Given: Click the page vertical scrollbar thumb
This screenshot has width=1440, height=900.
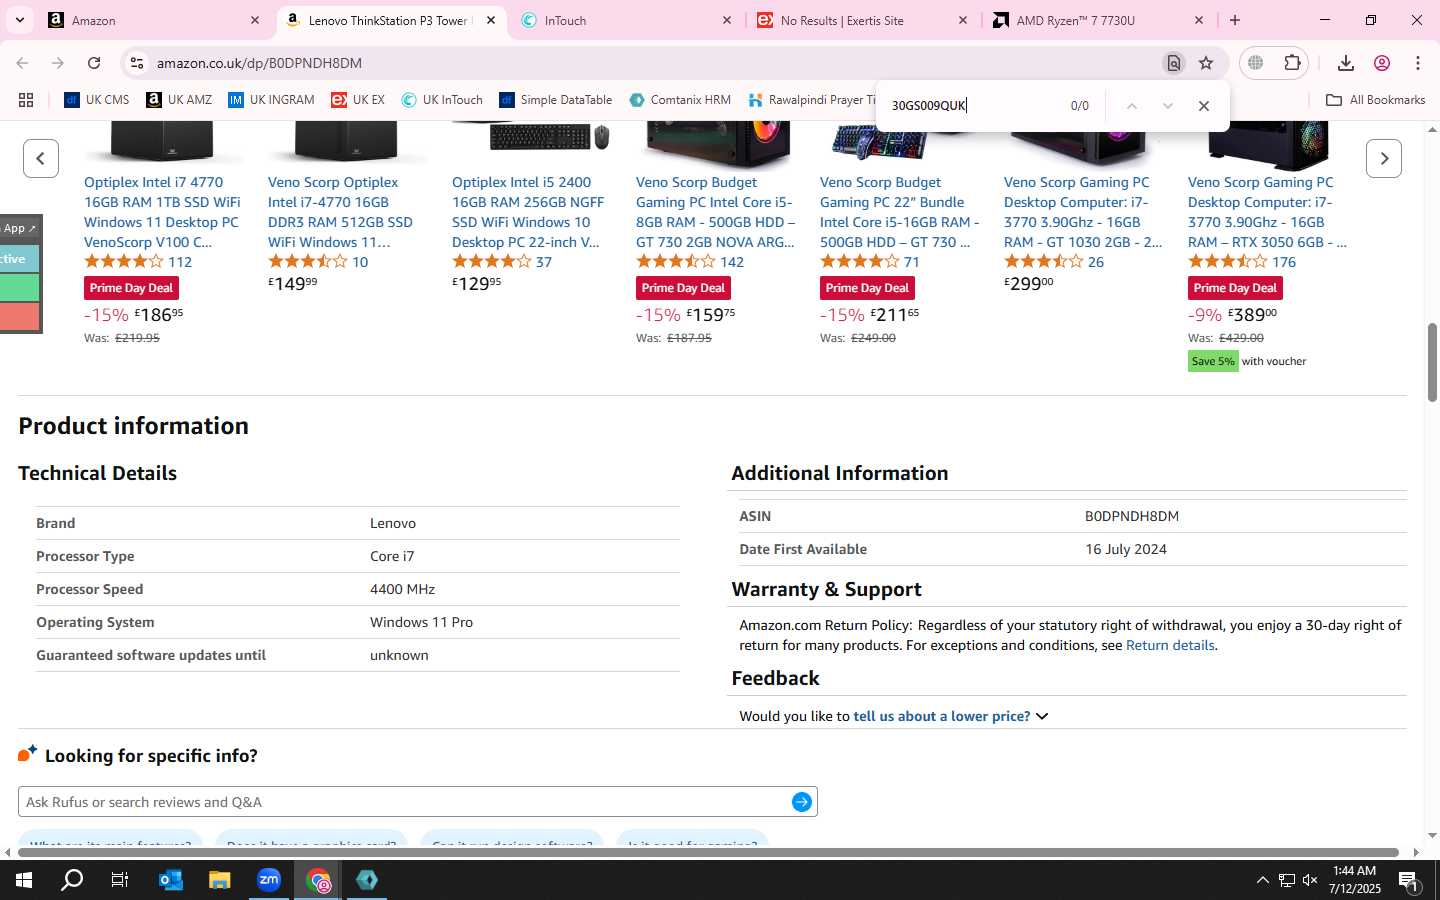Looking at the screenshot, I should pyautogui.click(x=1432, y=362).
